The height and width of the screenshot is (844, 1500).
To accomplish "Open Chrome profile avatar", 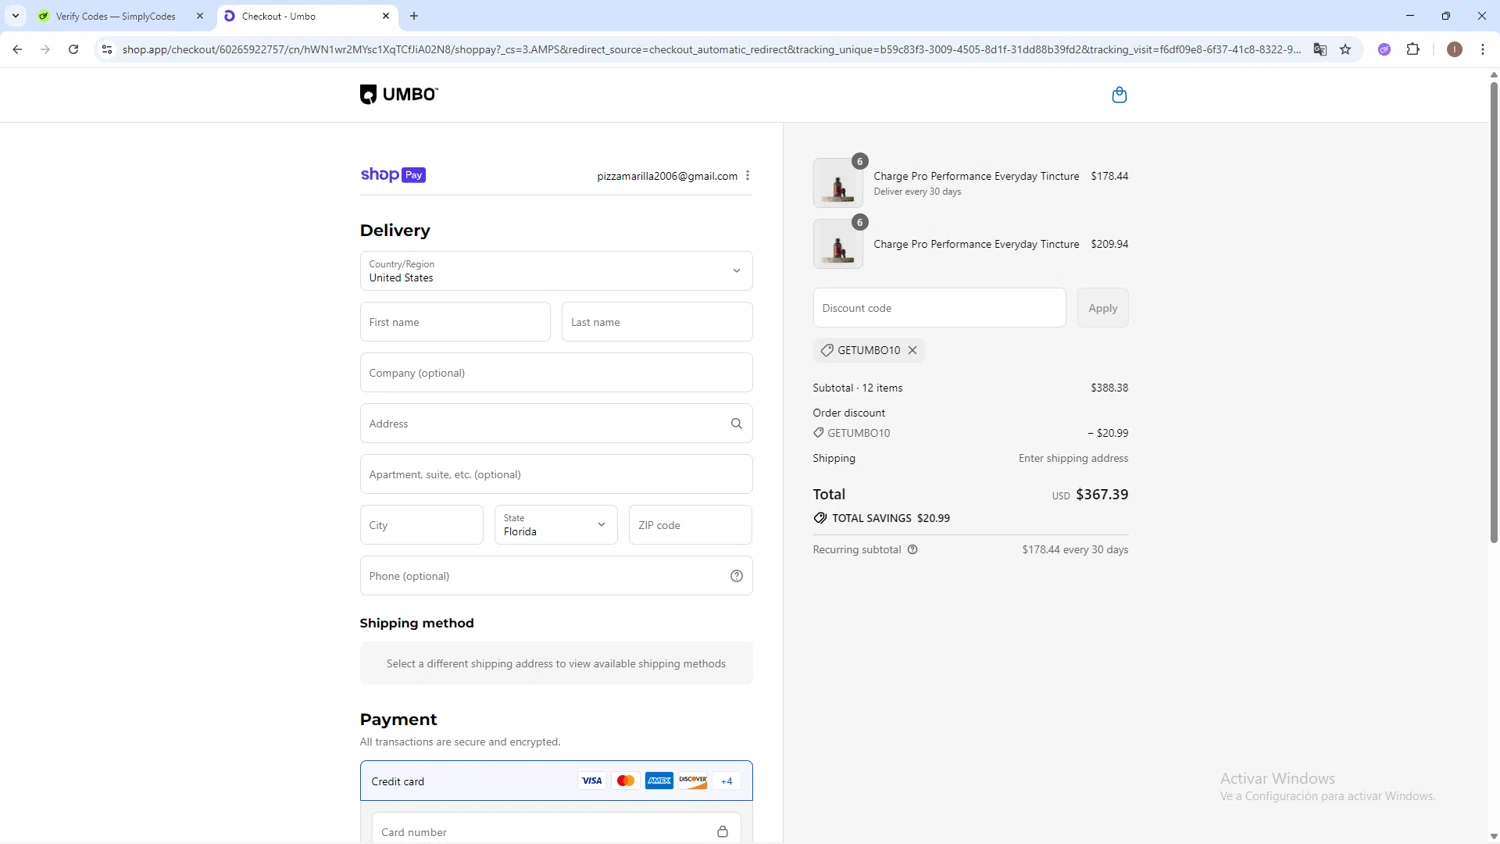I will pos(1454,49).
